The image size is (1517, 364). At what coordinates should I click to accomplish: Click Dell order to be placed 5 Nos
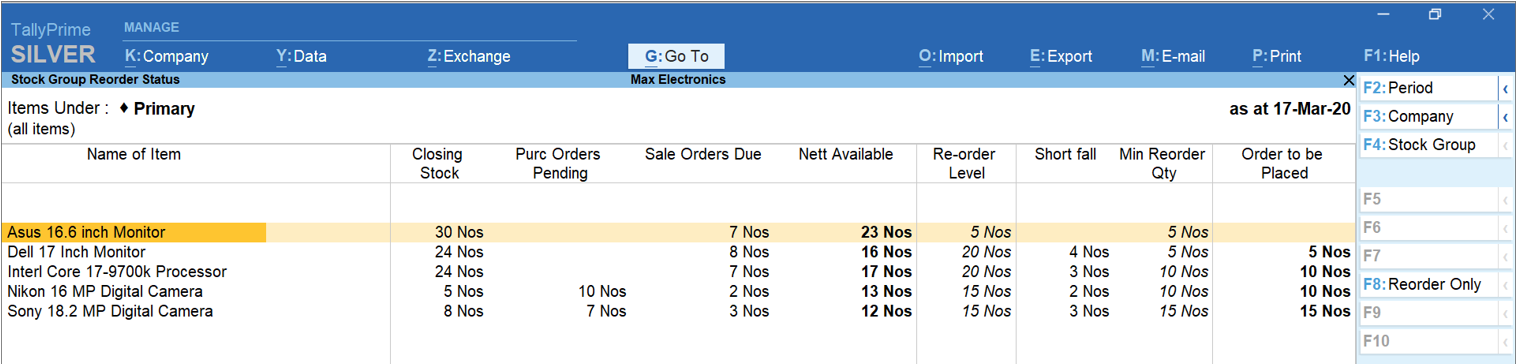click(1329, 252)
